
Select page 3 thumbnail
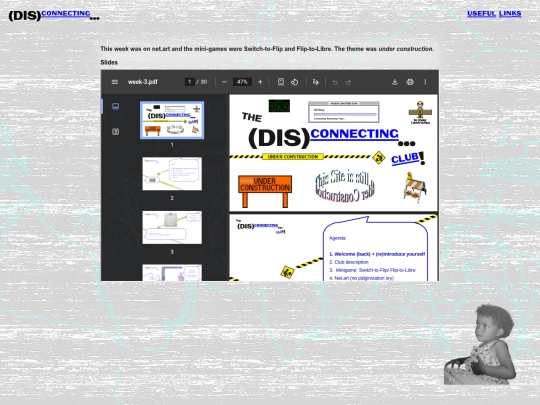tap(172, 227)
